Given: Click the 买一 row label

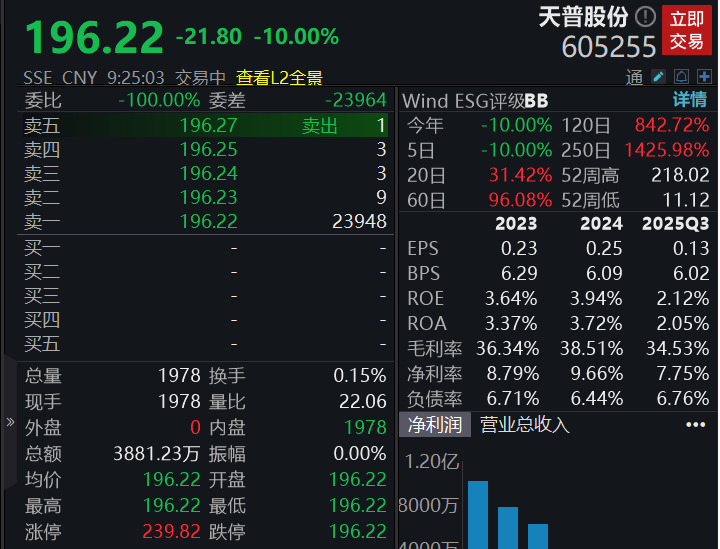Looking at the screenshot, I should pos(42,248).
